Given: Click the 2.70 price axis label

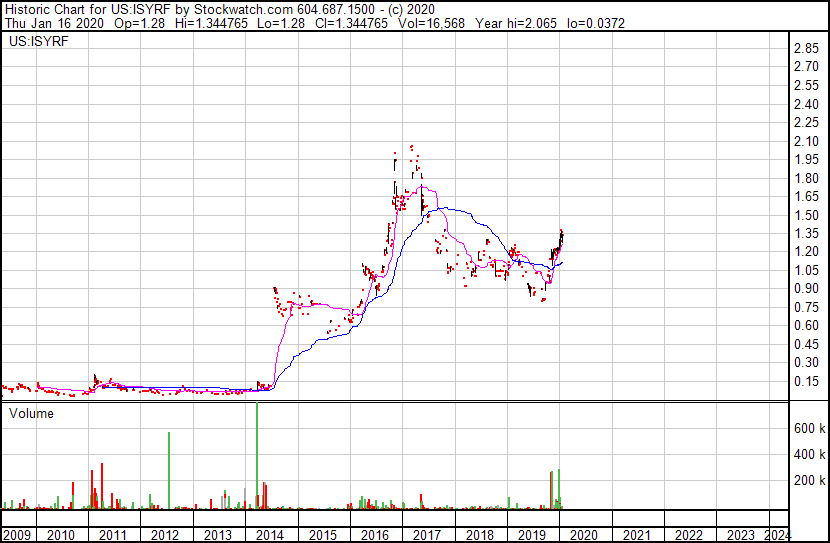Looking at the screenshot, I should click(806, 67).
